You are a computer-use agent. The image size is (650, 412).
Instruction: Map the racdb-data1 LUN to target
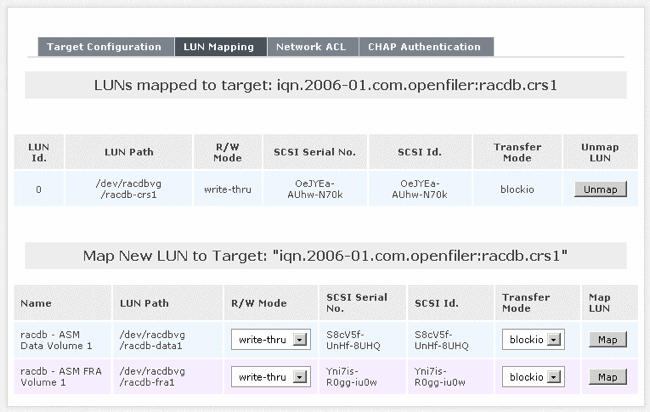[607, 340]
